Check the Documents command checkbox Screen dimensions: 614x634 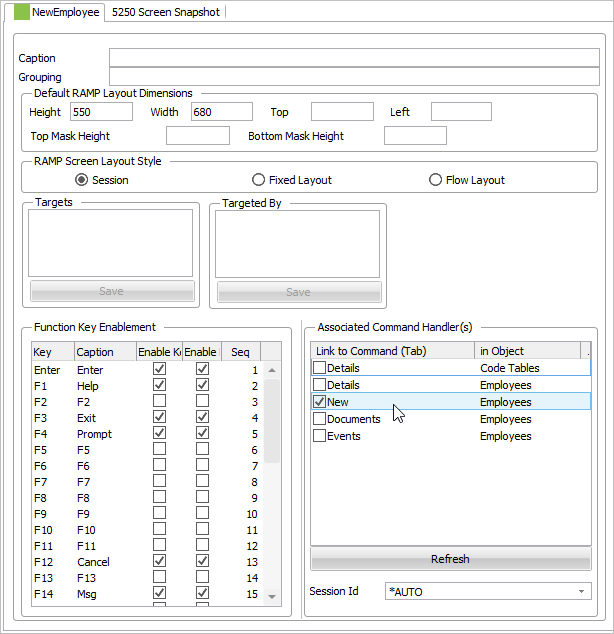pyautogui.click(x=319, y=418)
